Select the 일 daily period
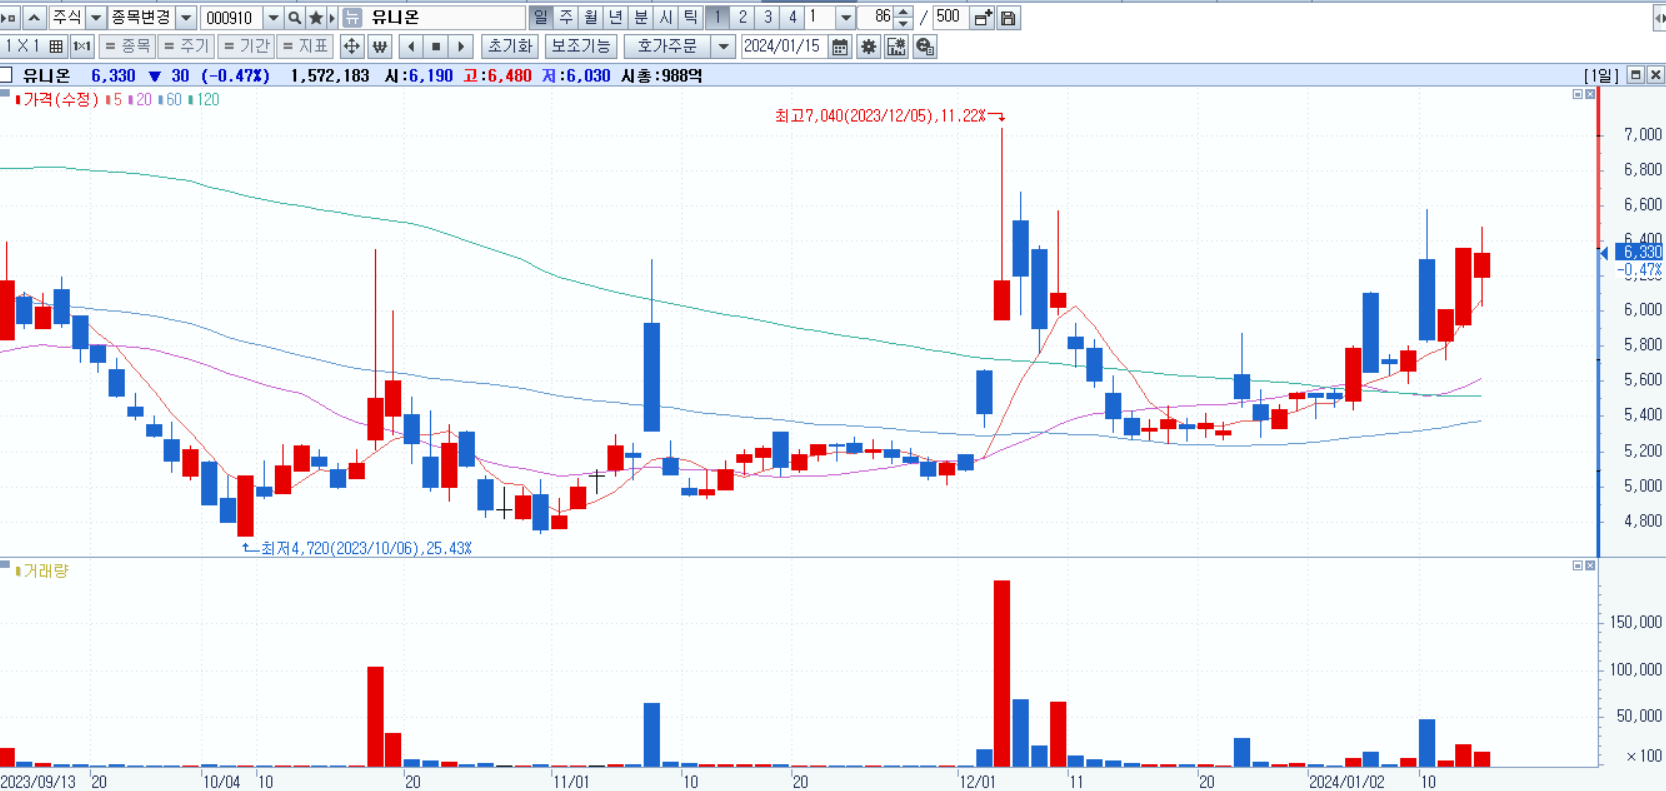Screen dimensions: 1666x791 [x=540, y=18]
